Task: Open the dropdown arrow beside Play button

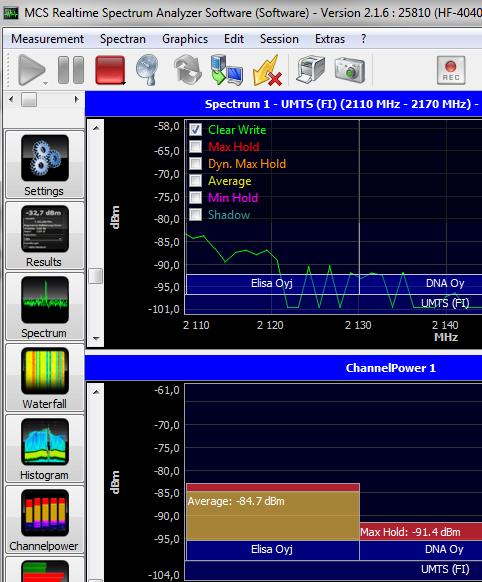Action: [x=45, y=83]
